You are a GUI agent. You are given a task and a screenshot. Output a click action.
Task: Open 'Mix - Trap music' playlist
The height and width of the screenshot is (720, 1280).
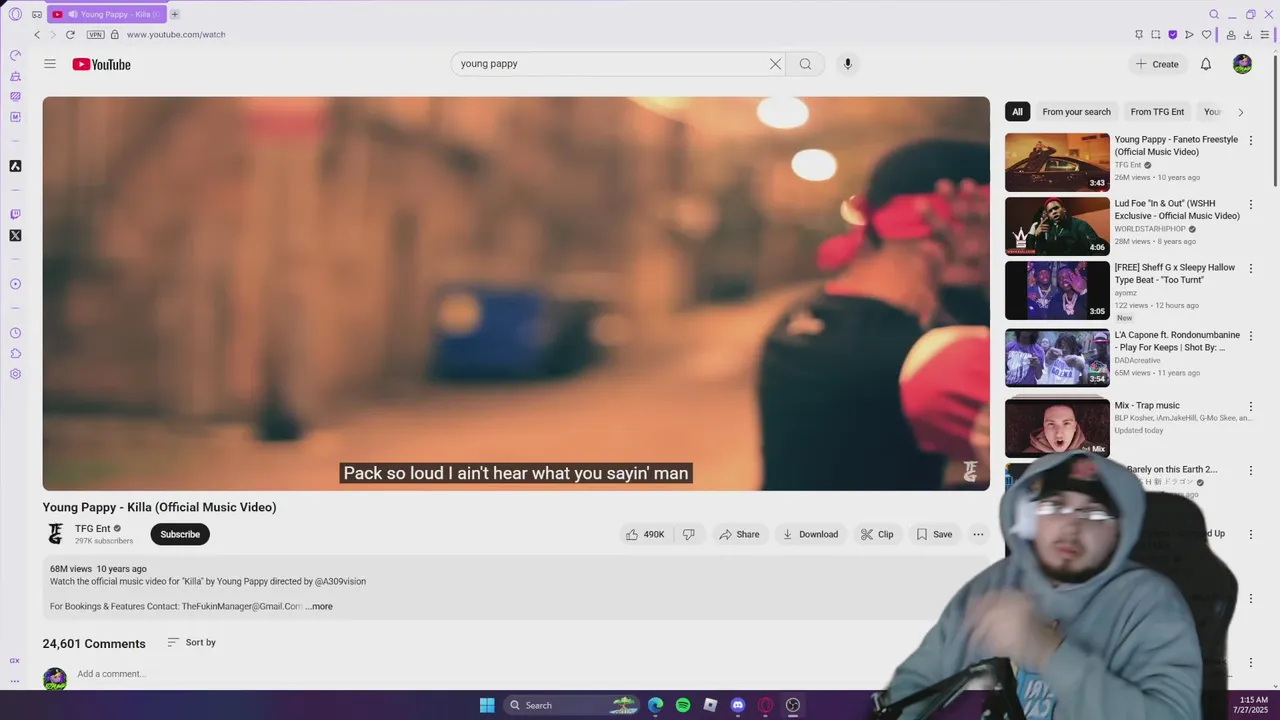(1147, 405)
